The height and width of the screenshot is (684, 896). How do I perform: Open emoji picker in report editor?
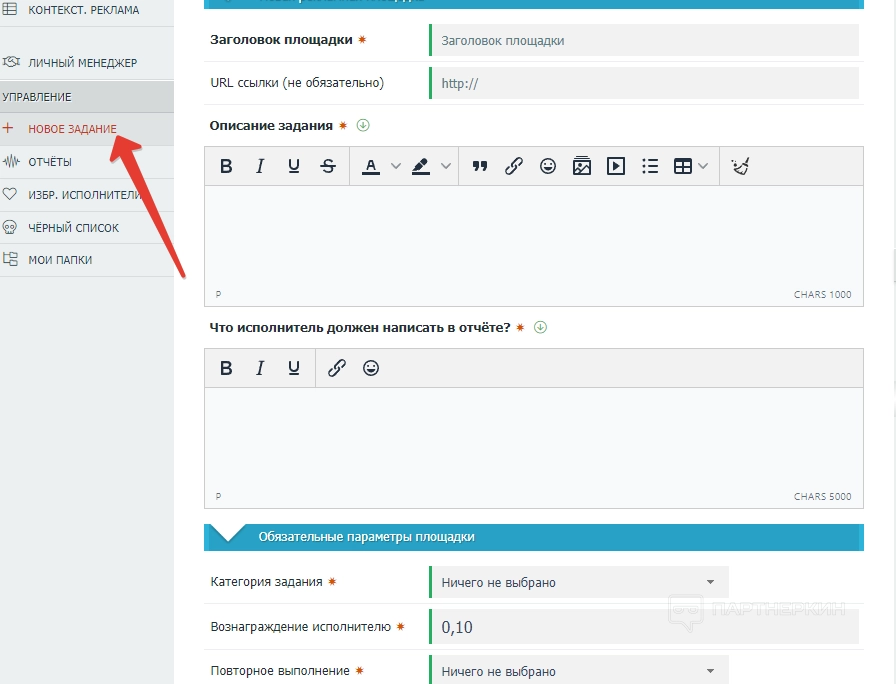pos(371,369)
